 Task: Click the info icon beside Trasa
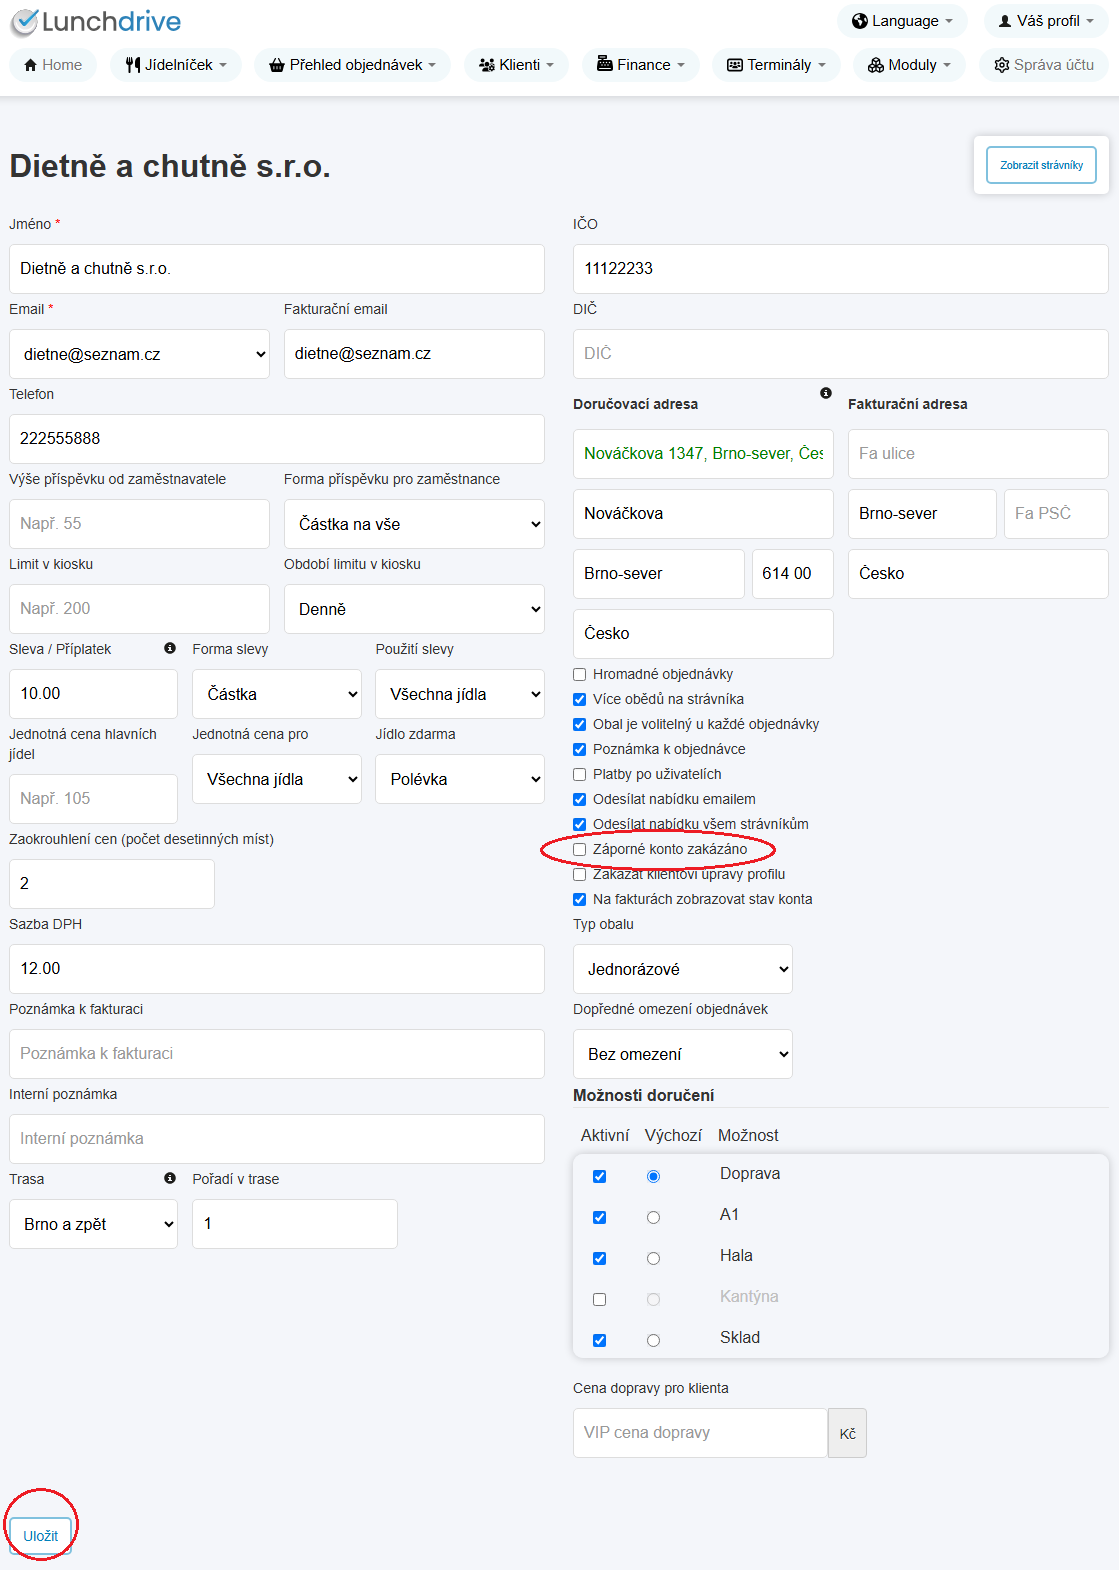point(170,1178)
